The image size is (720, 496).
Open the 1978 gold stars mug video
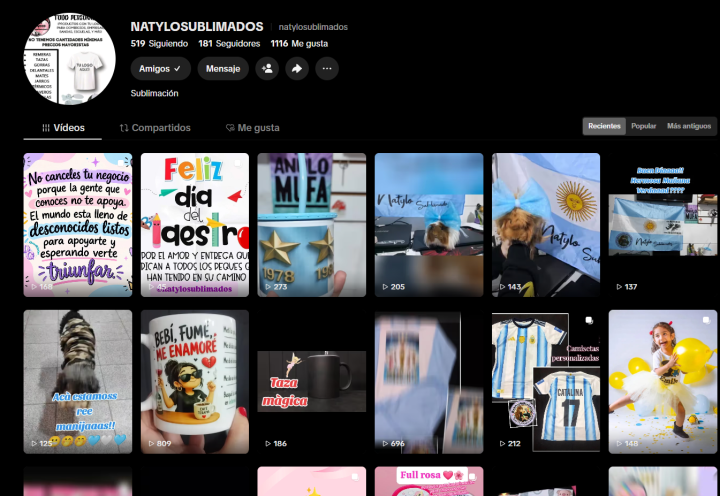312,225
